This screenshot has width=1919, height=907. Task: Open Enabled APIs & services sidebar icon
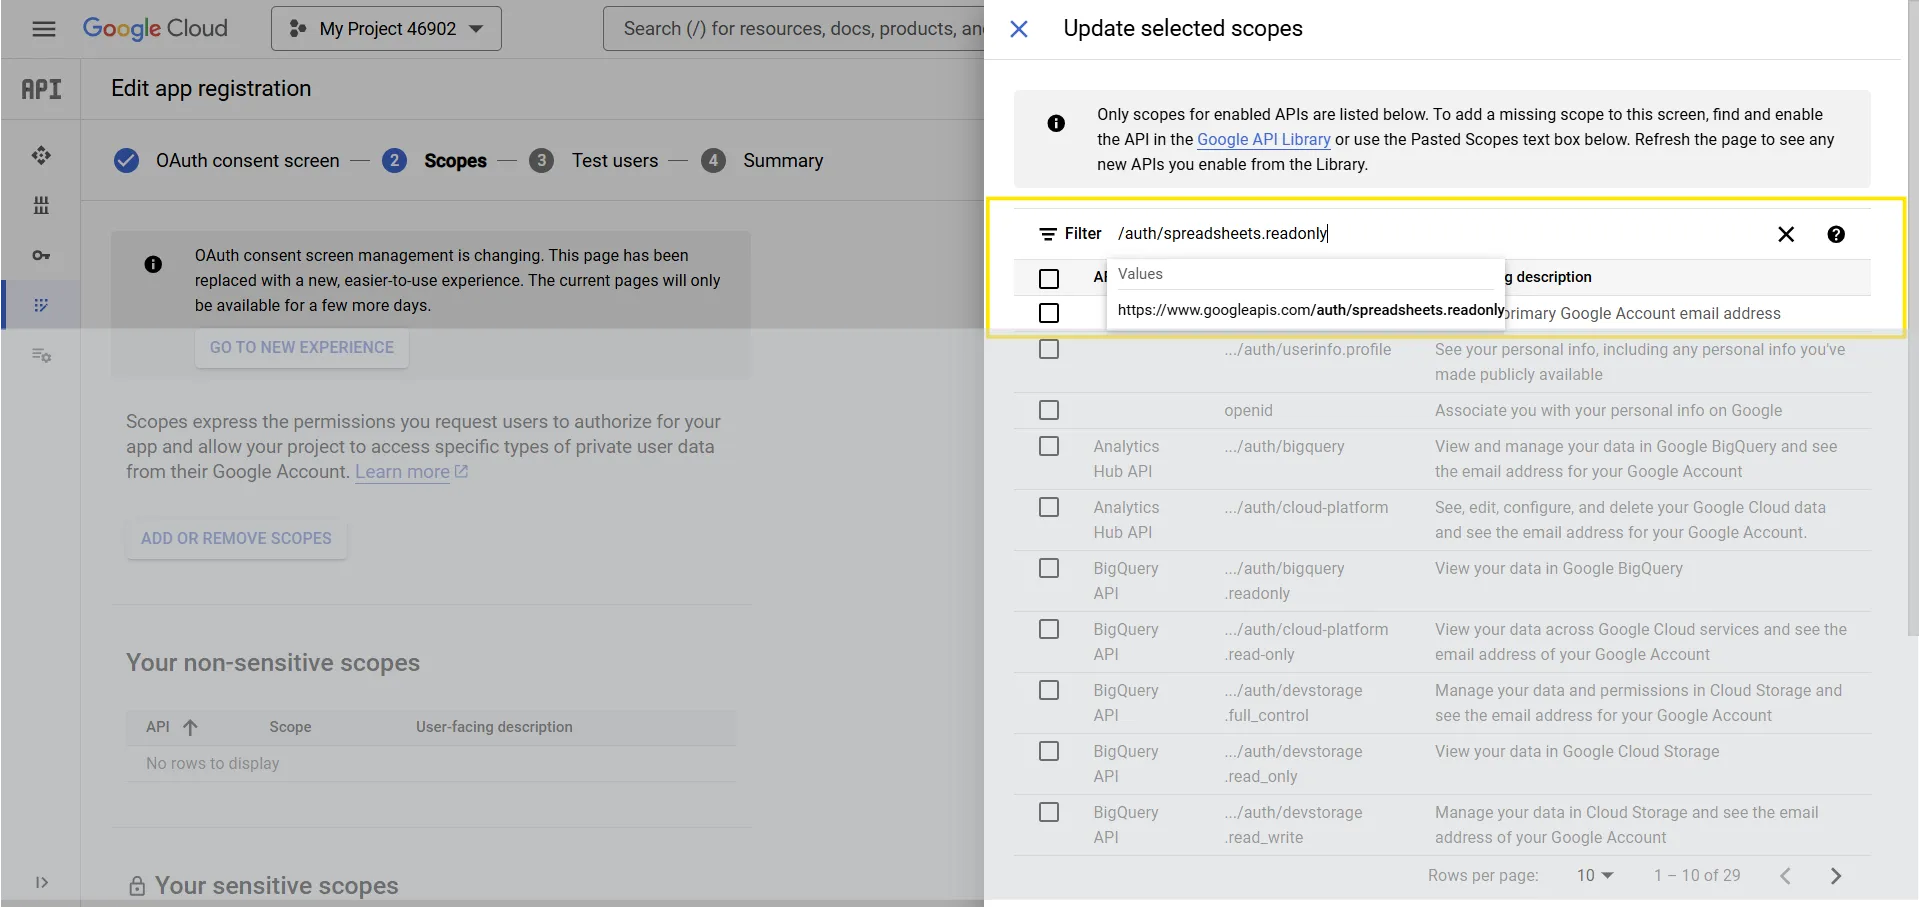point(41,155)
